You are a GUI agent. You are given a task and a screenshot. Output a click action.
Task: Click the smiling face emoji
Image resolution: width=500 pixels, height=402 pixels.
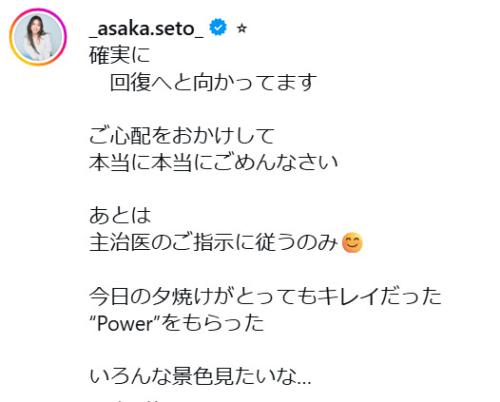(352, 243)
